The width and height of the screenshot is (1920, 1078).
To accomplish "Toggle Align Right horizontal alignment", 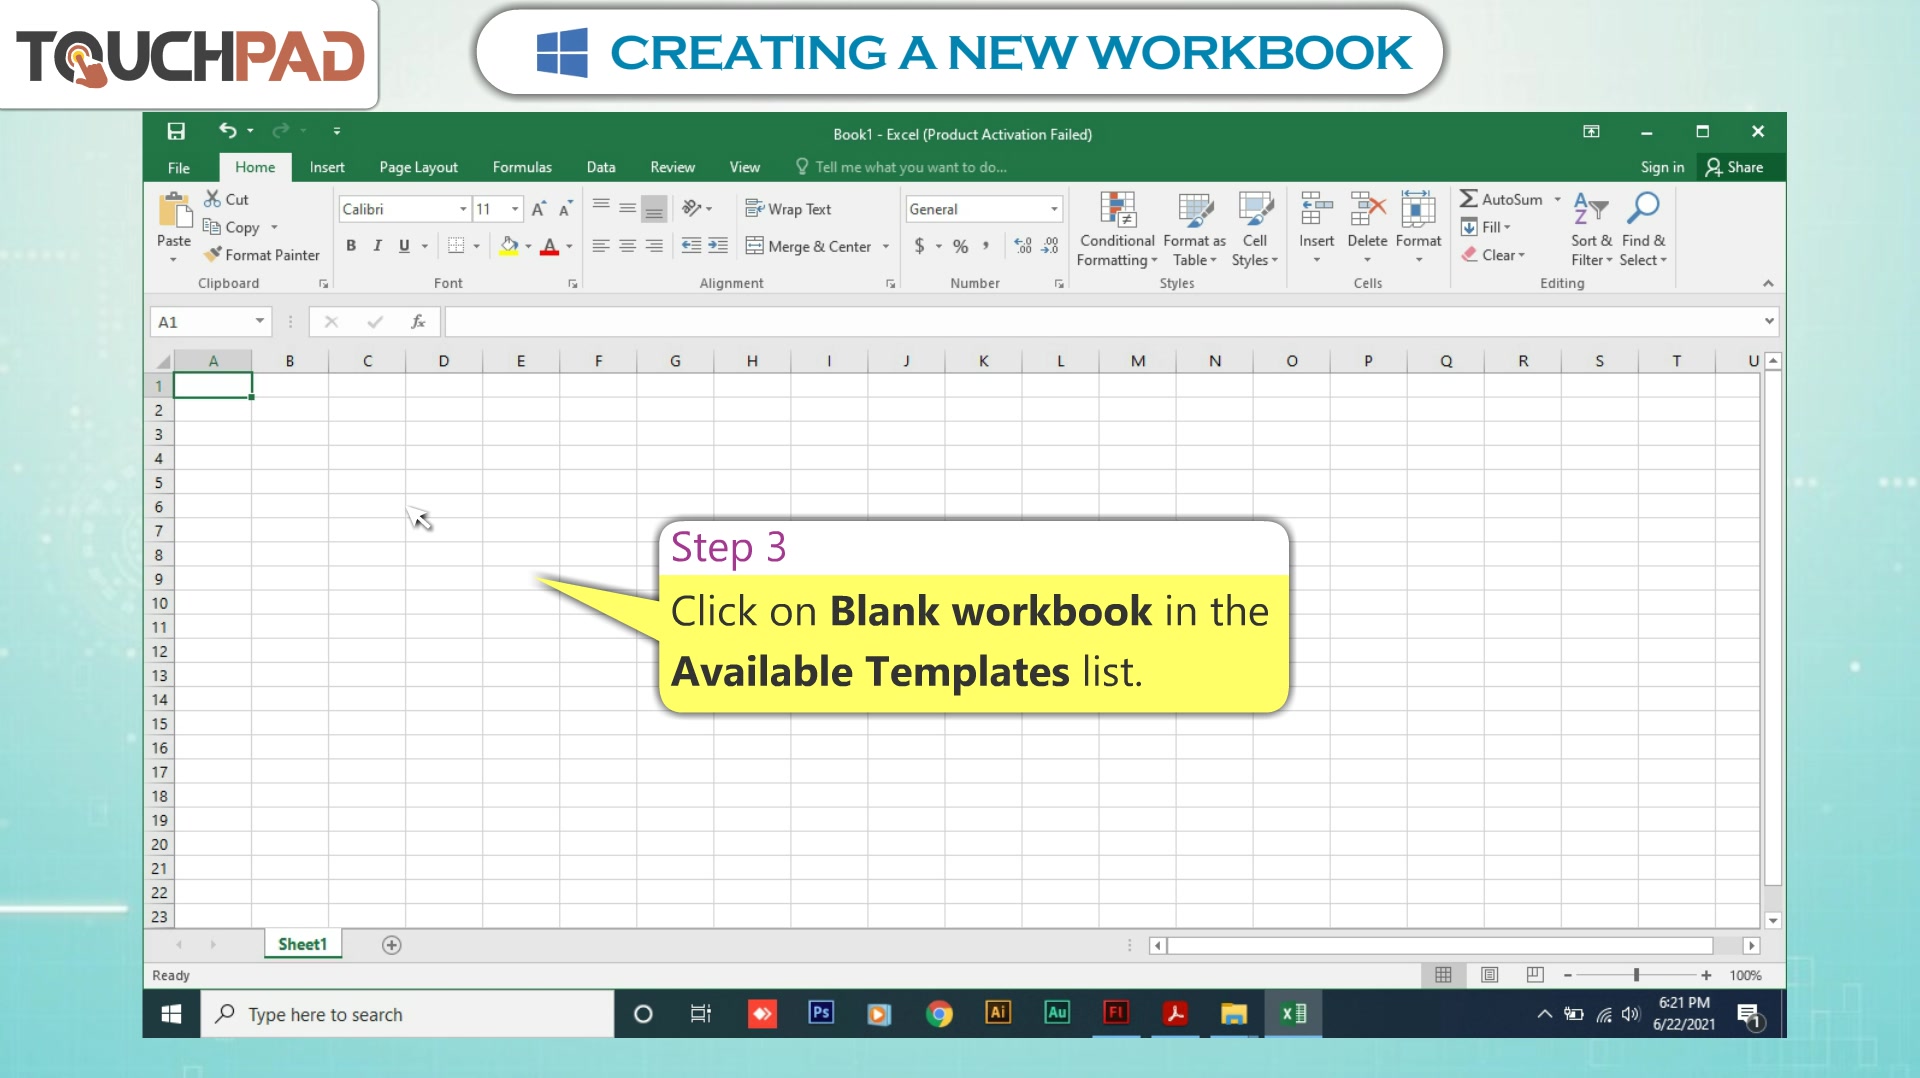I will tap(654, 246).
